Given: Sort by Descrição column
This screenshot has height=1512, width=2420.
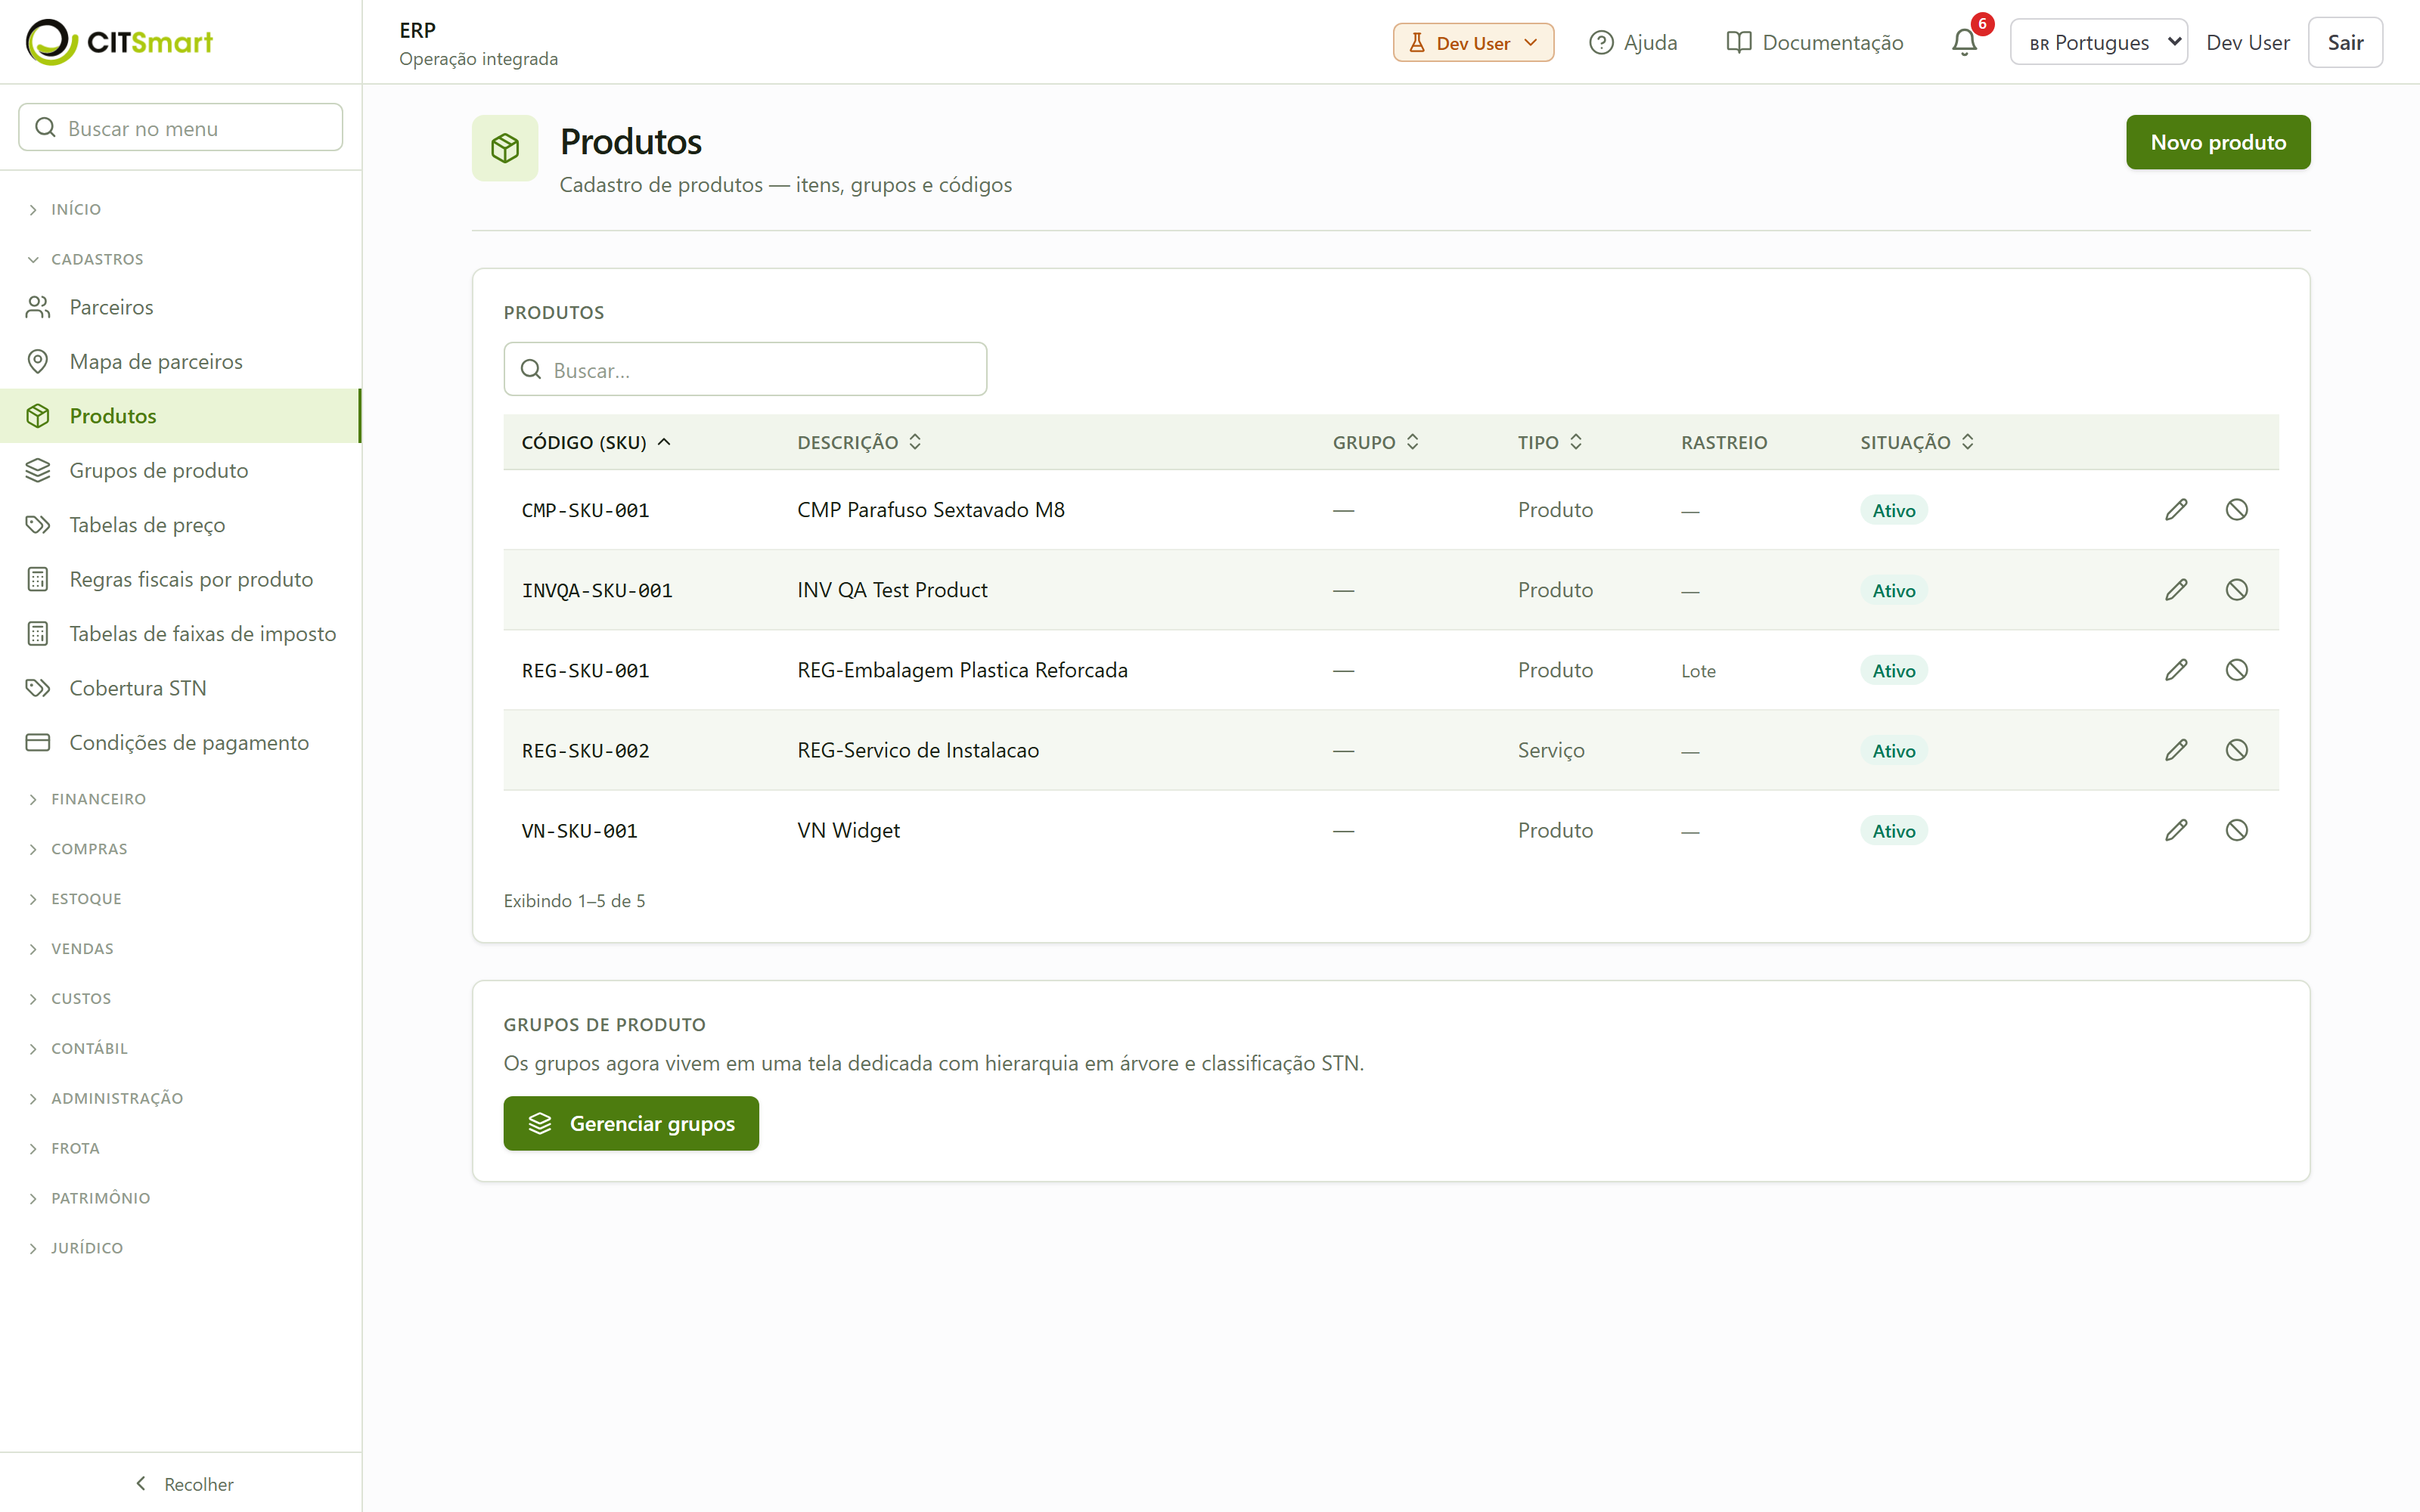Looking at the screenshot, I should click(859, 442).
